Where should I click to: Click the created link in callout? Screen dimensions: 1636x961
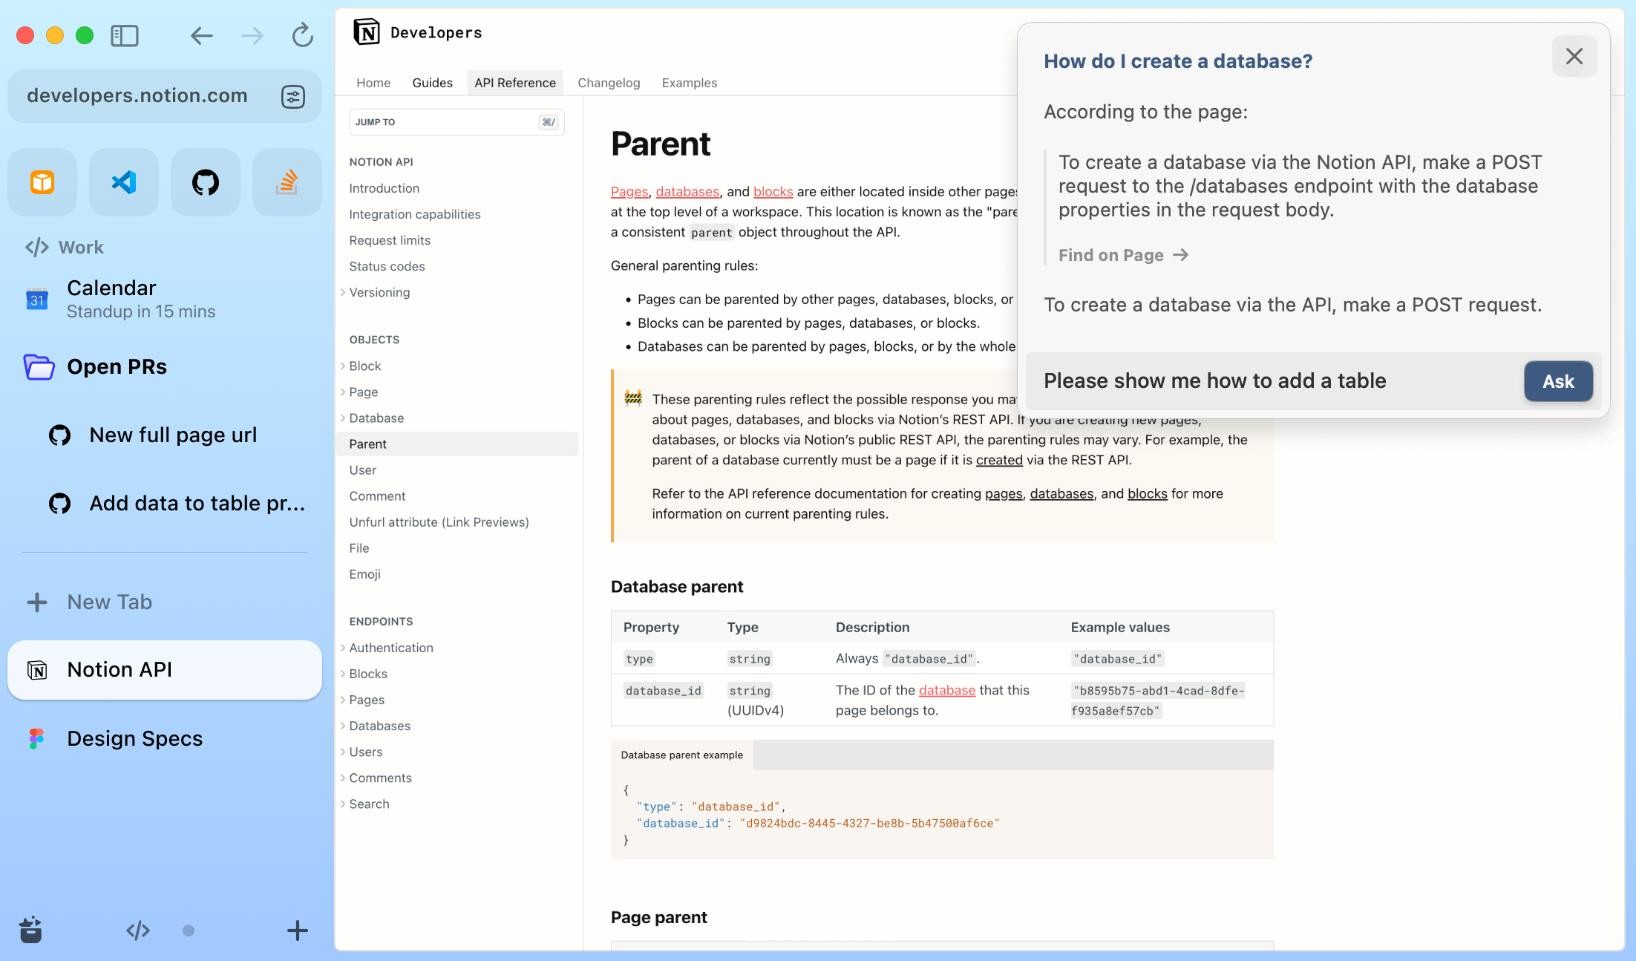click(x=999, y=460)
